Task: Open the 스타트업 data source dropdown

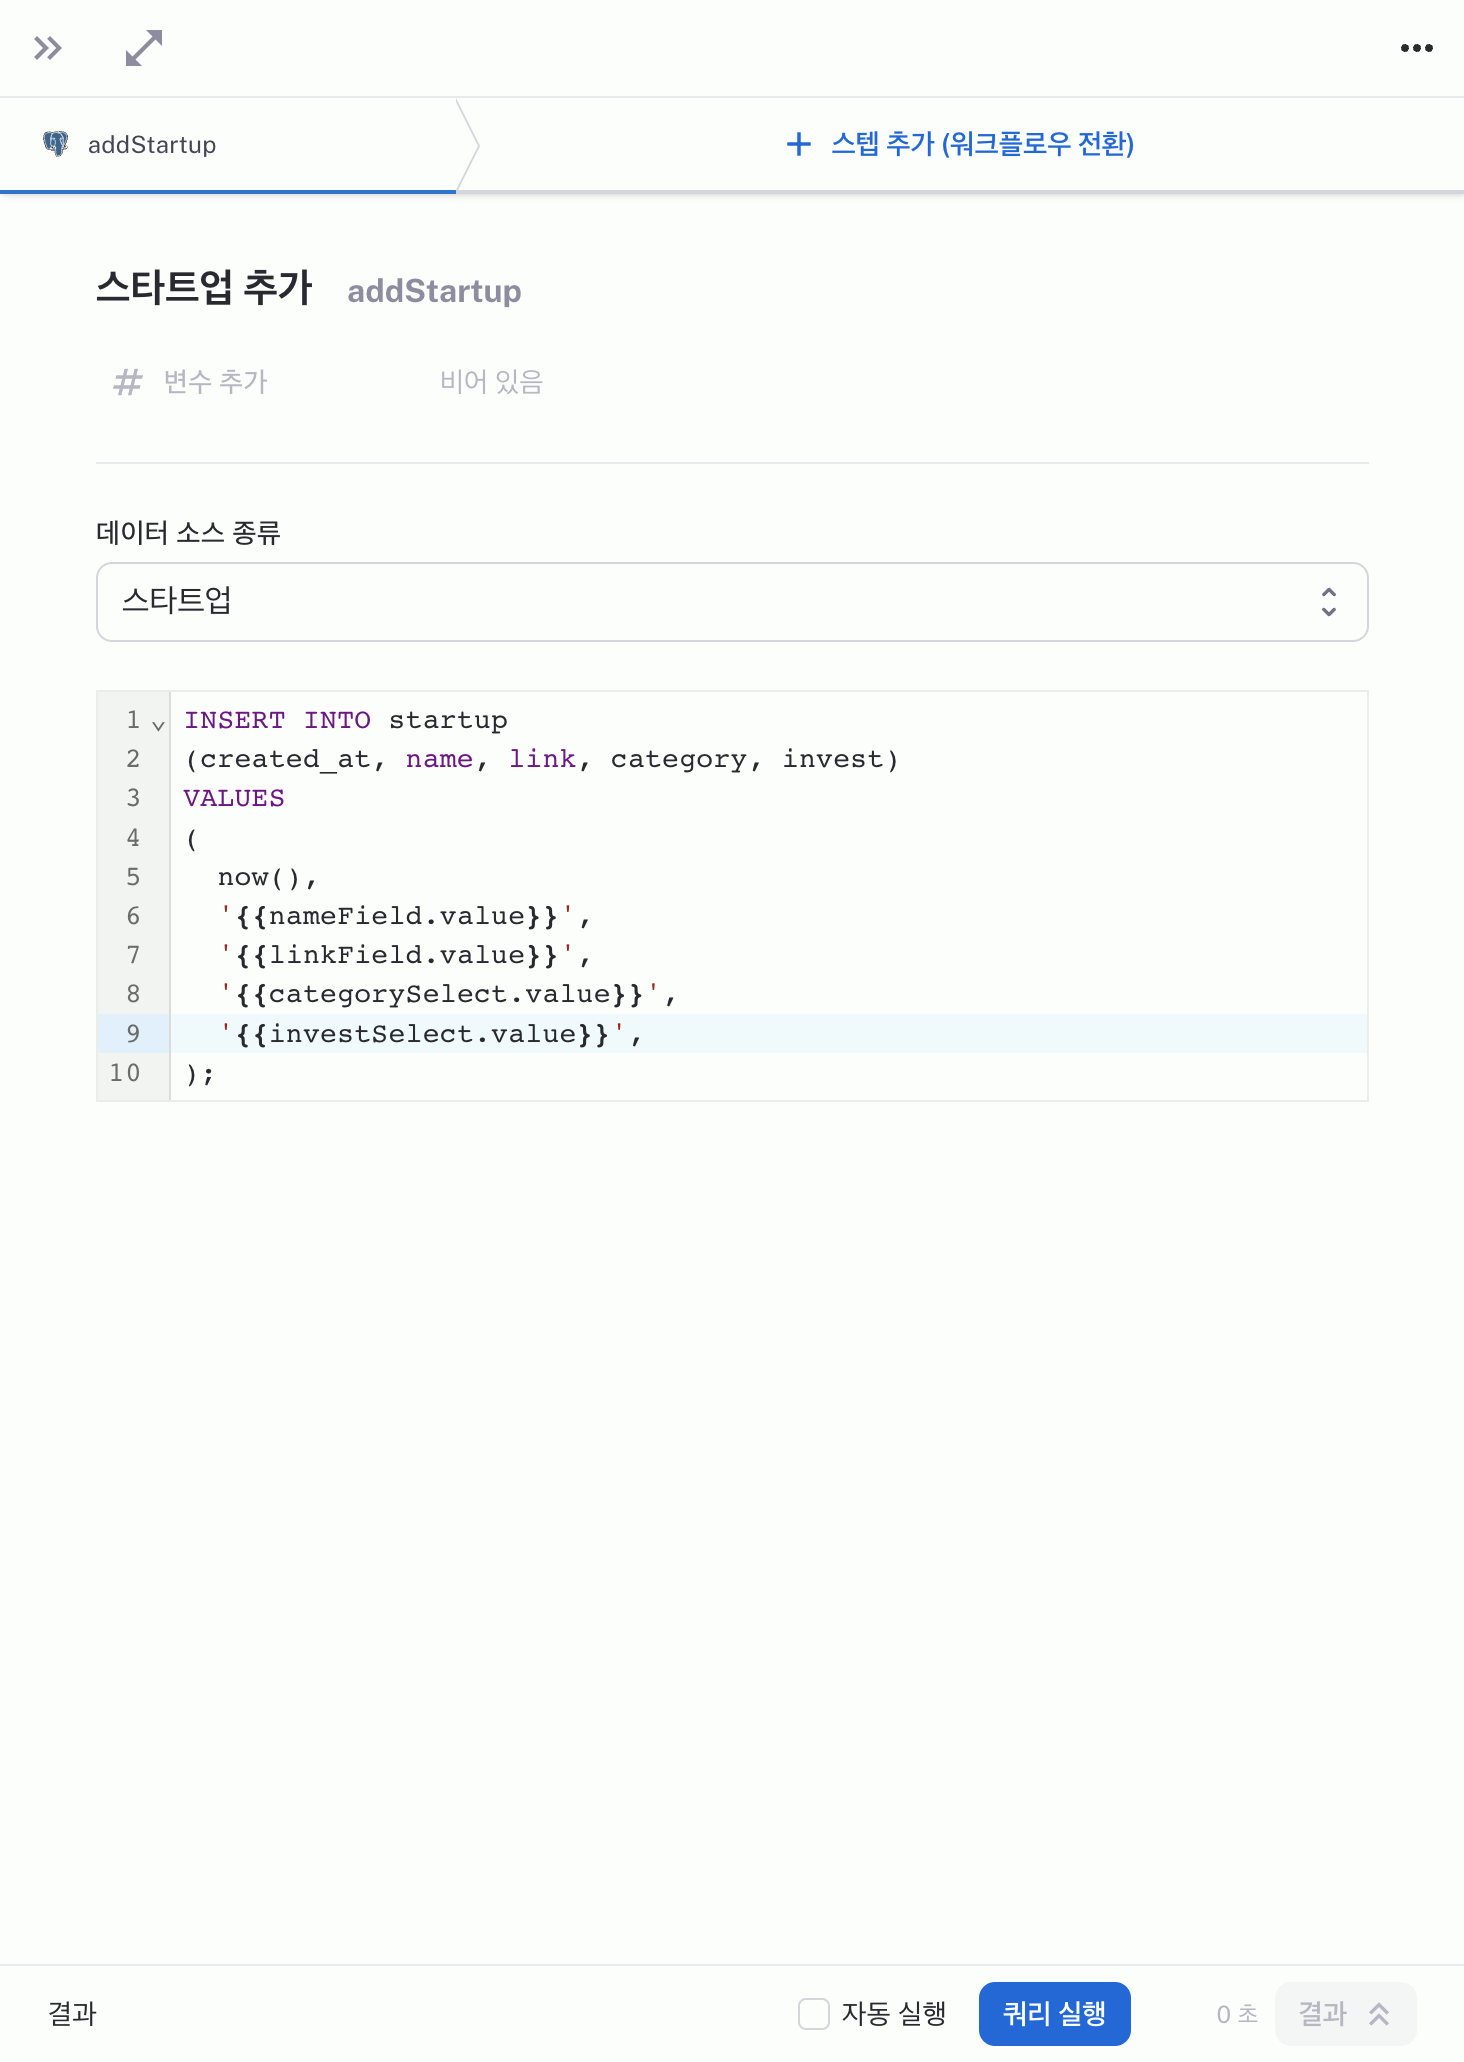Action: pyautogui.click(x=732, y=602)
